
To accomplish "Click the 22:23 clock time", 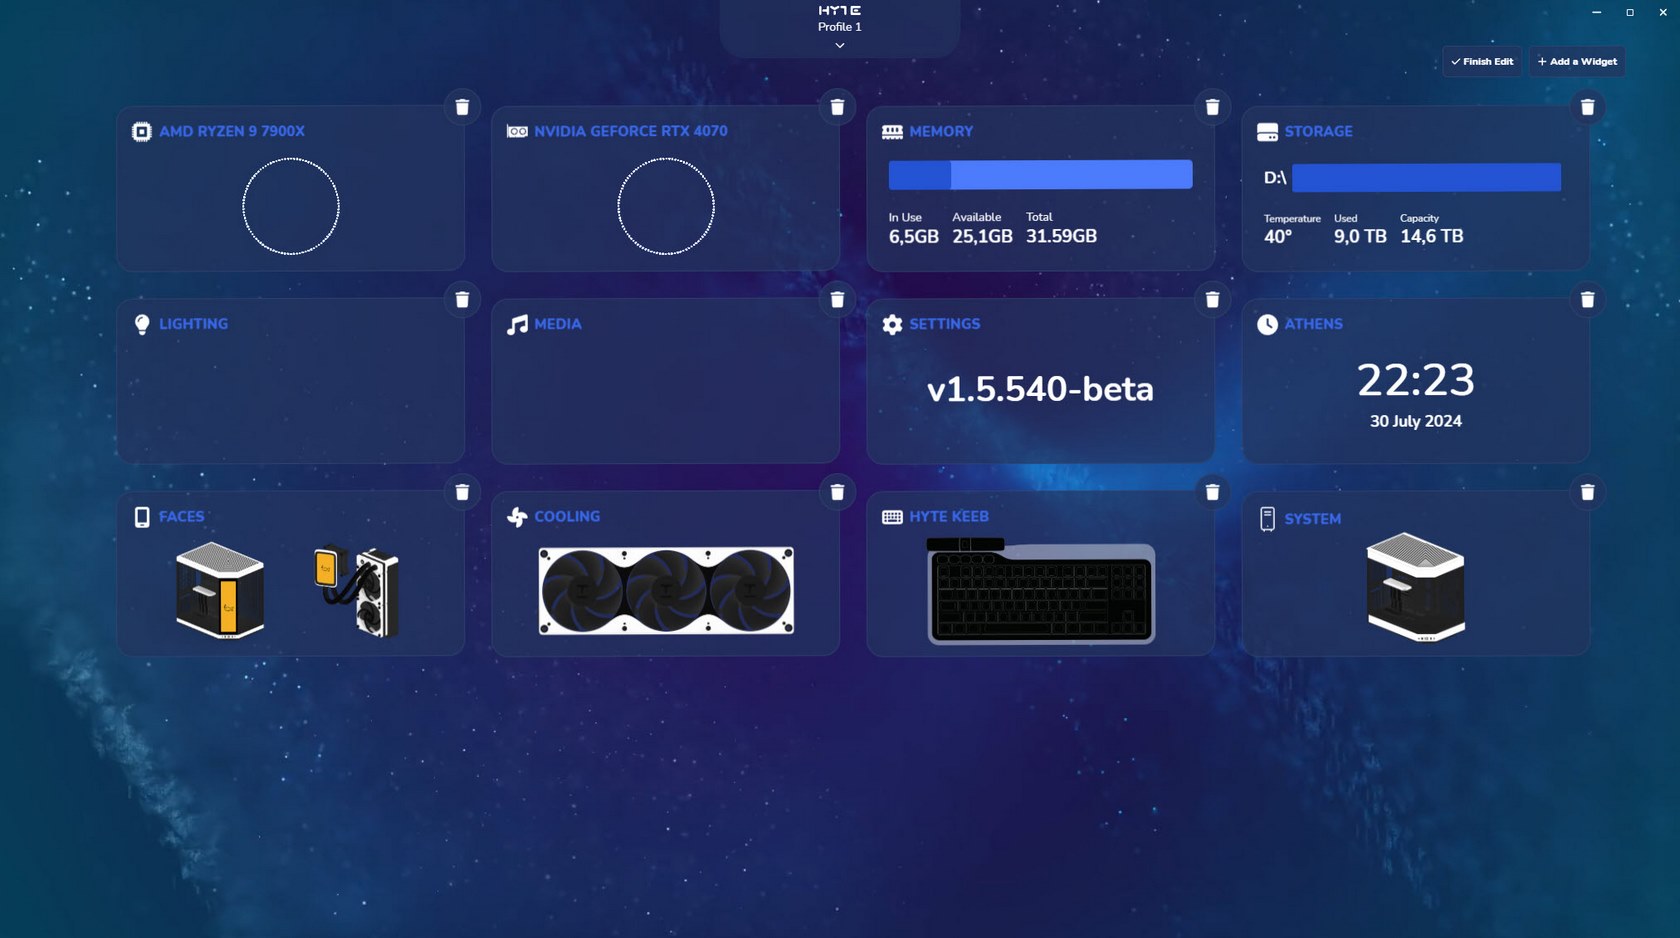I will [x=1415, y=380].
